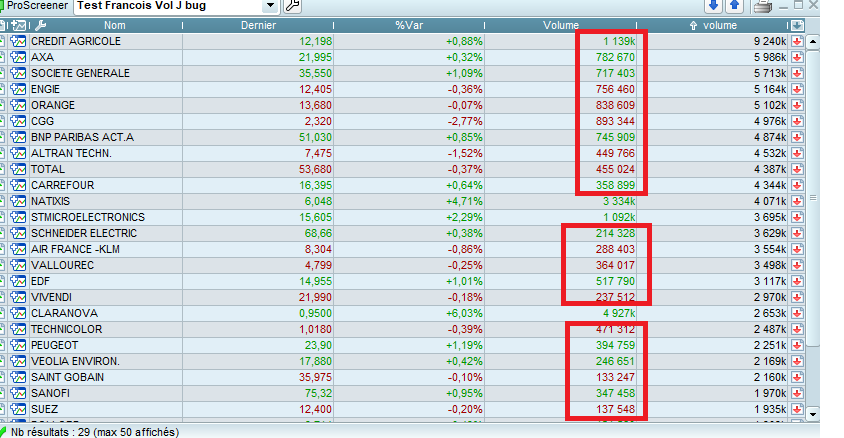
Task: Click the chart icon in the table header
Action: click(19, 25)
